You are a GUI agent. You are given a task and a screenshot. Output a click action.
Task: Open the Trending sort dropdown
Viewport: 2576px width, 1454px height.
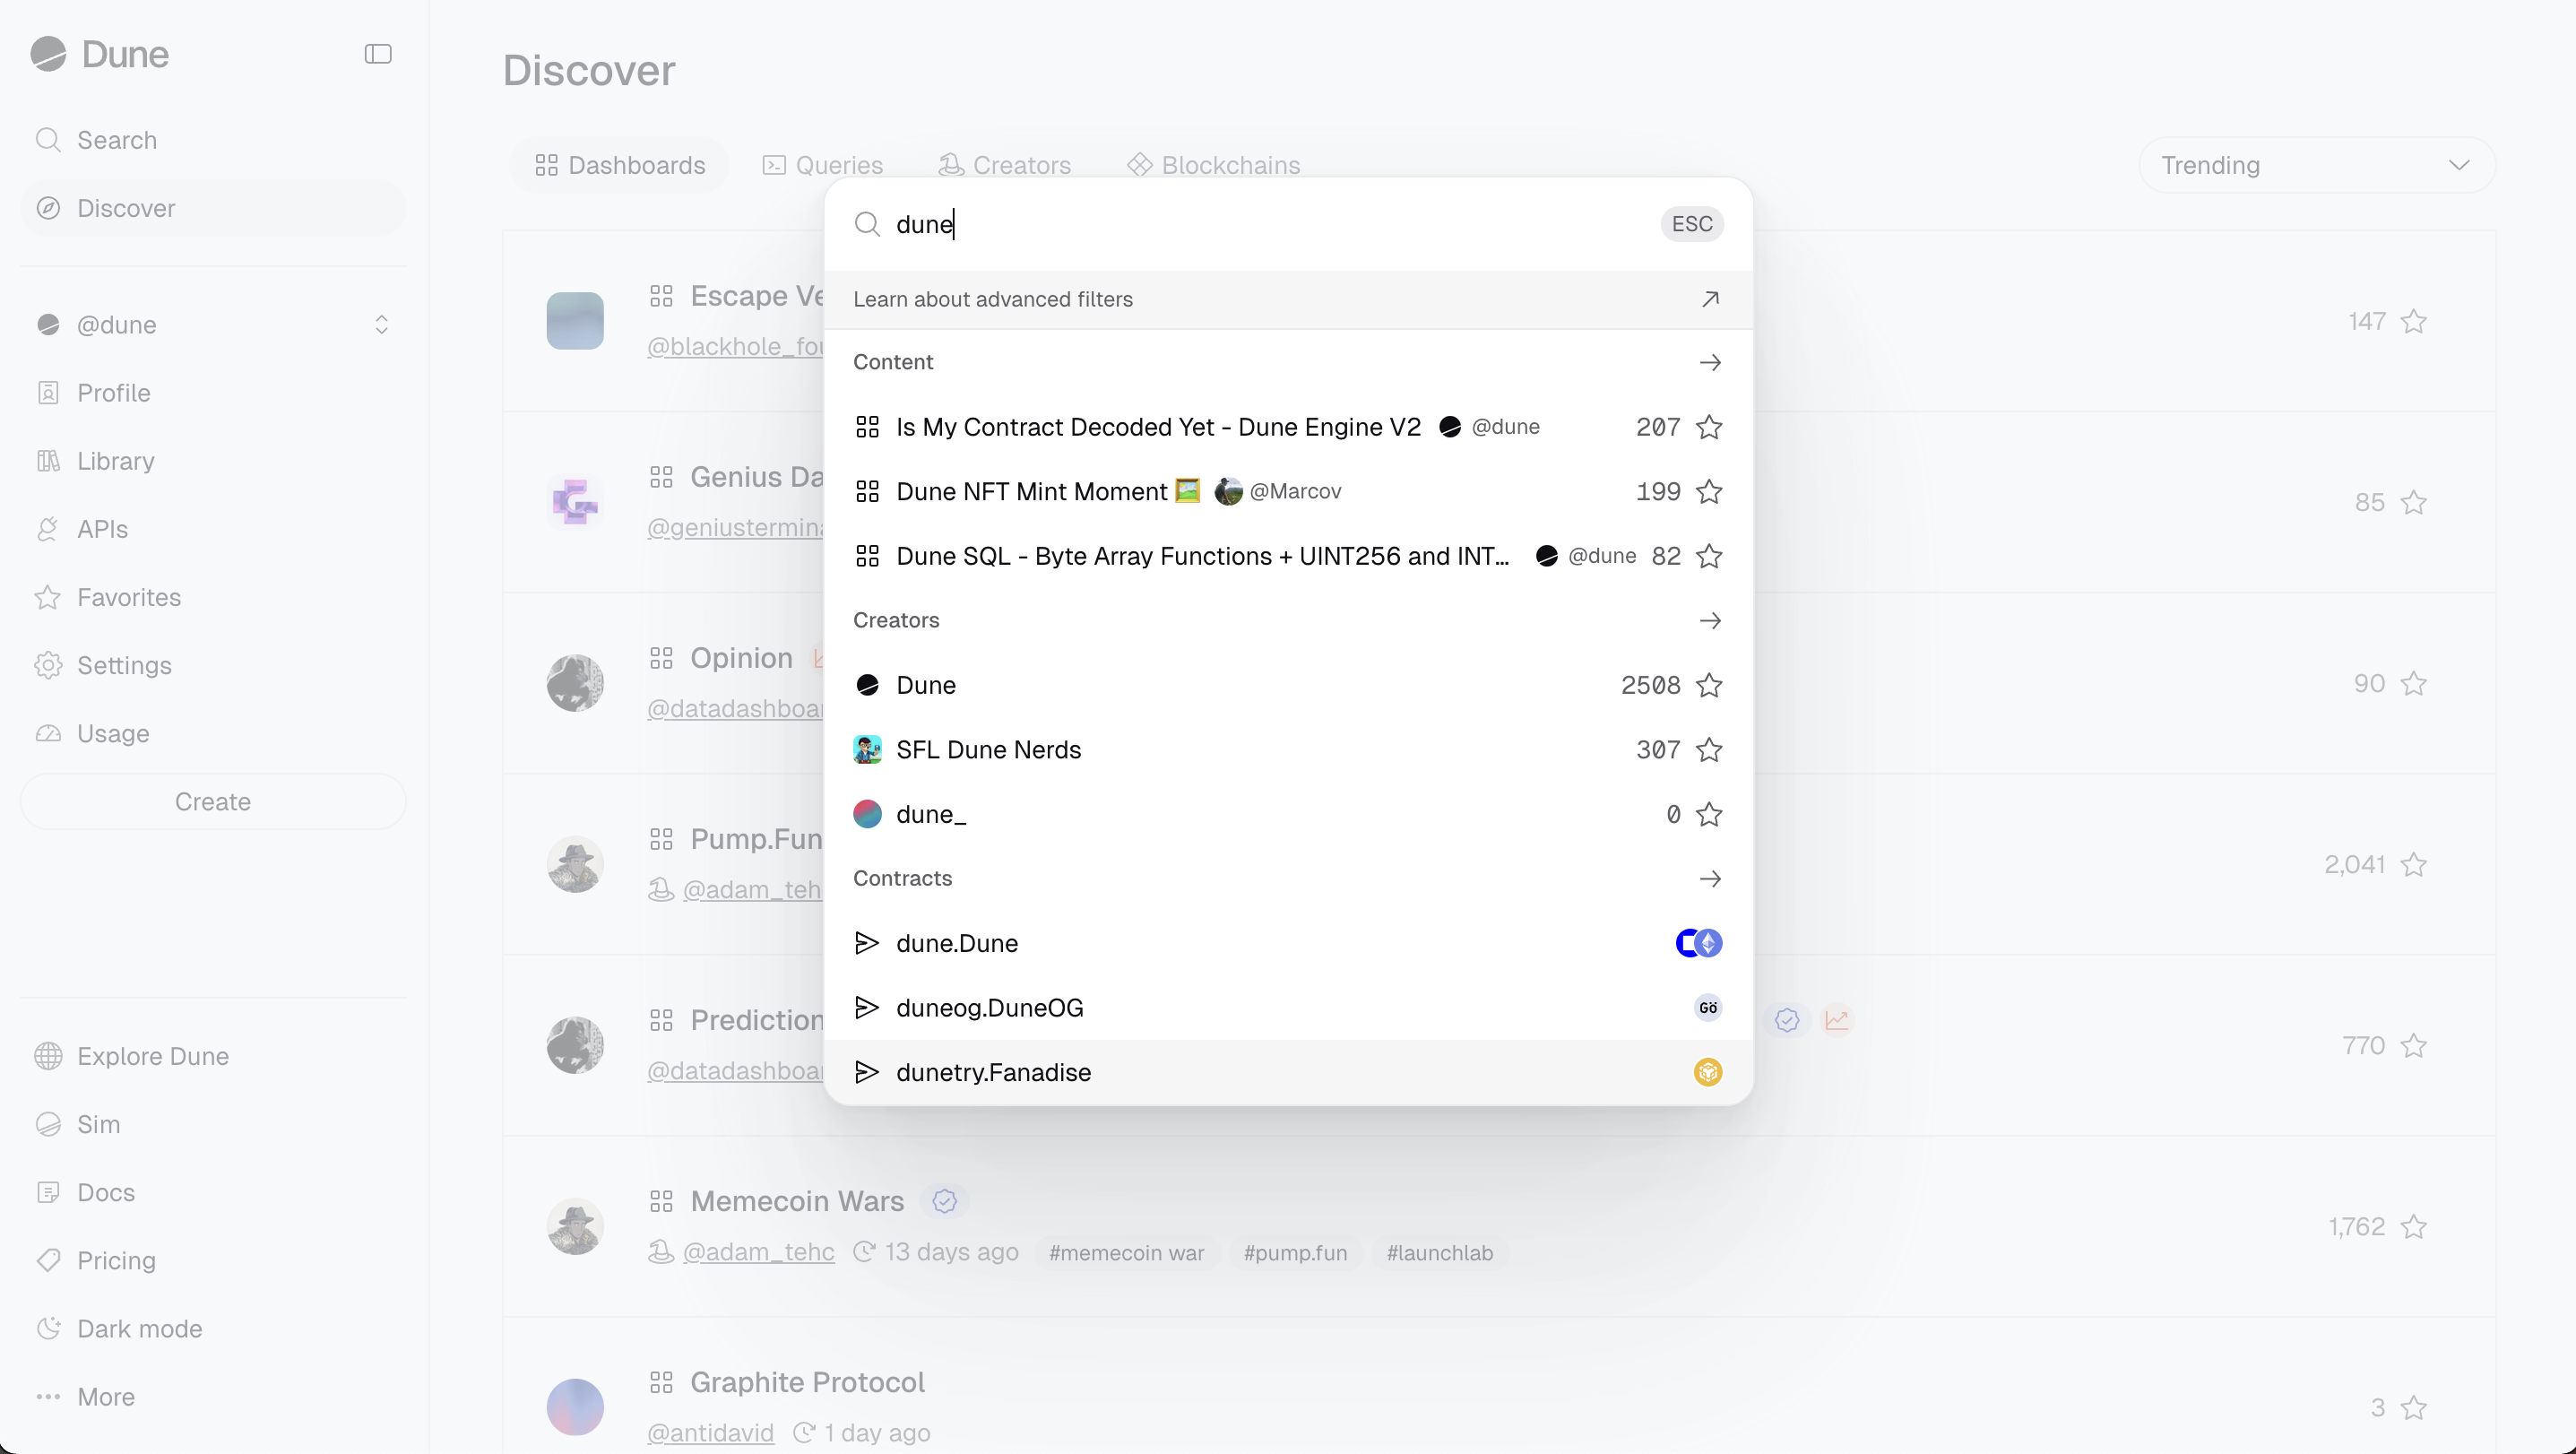coord(2316,165)
